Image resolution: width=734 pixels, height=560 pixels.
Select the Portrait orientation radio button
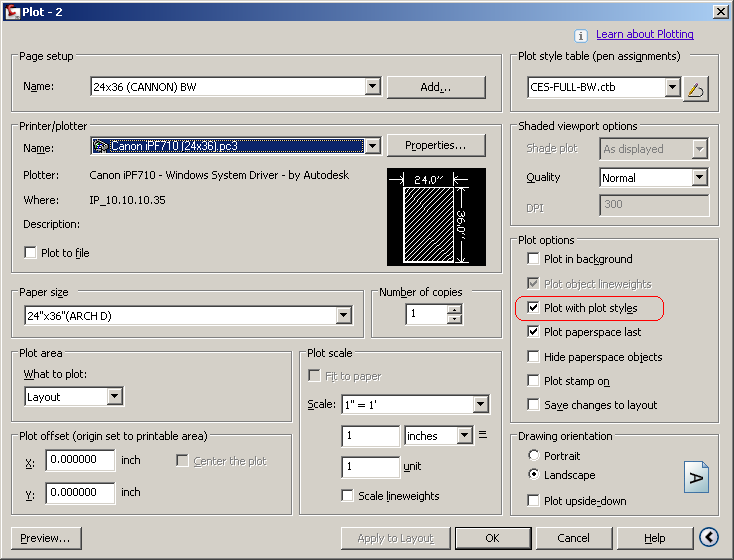tap(533, 455)
